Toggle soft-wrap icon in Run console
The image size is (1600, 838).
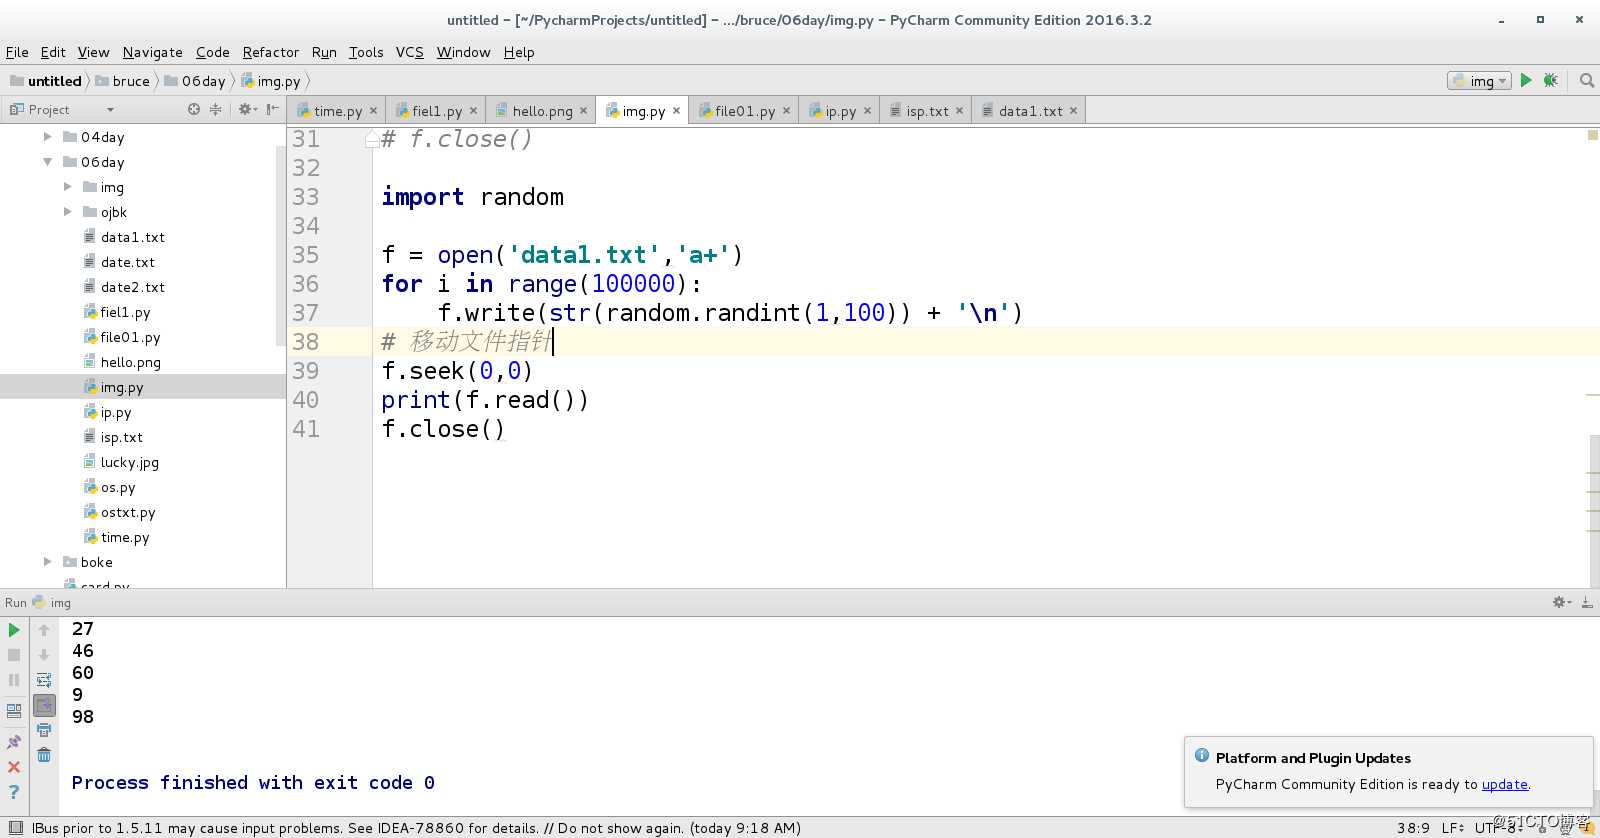44,680
